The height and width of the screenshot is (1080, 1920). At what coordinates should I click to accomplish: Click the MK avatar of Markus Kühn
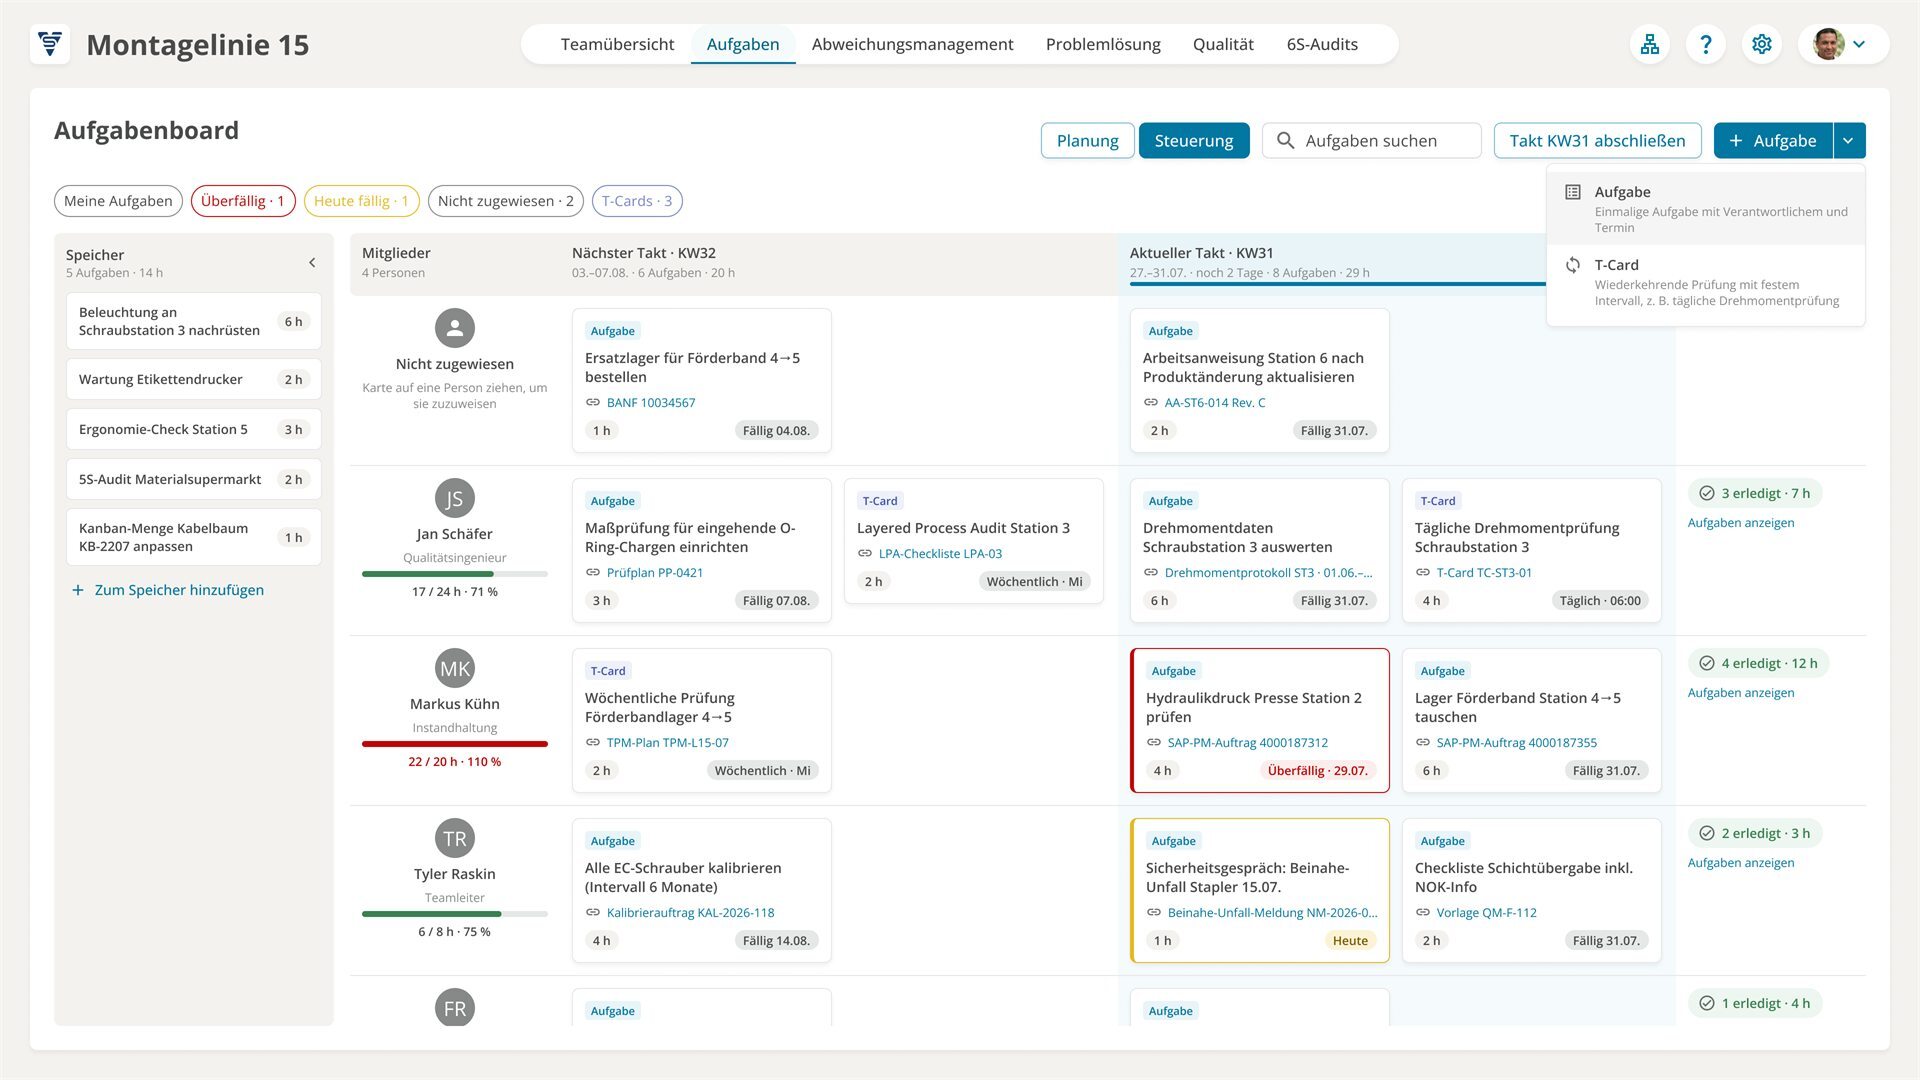pos(455,668)
